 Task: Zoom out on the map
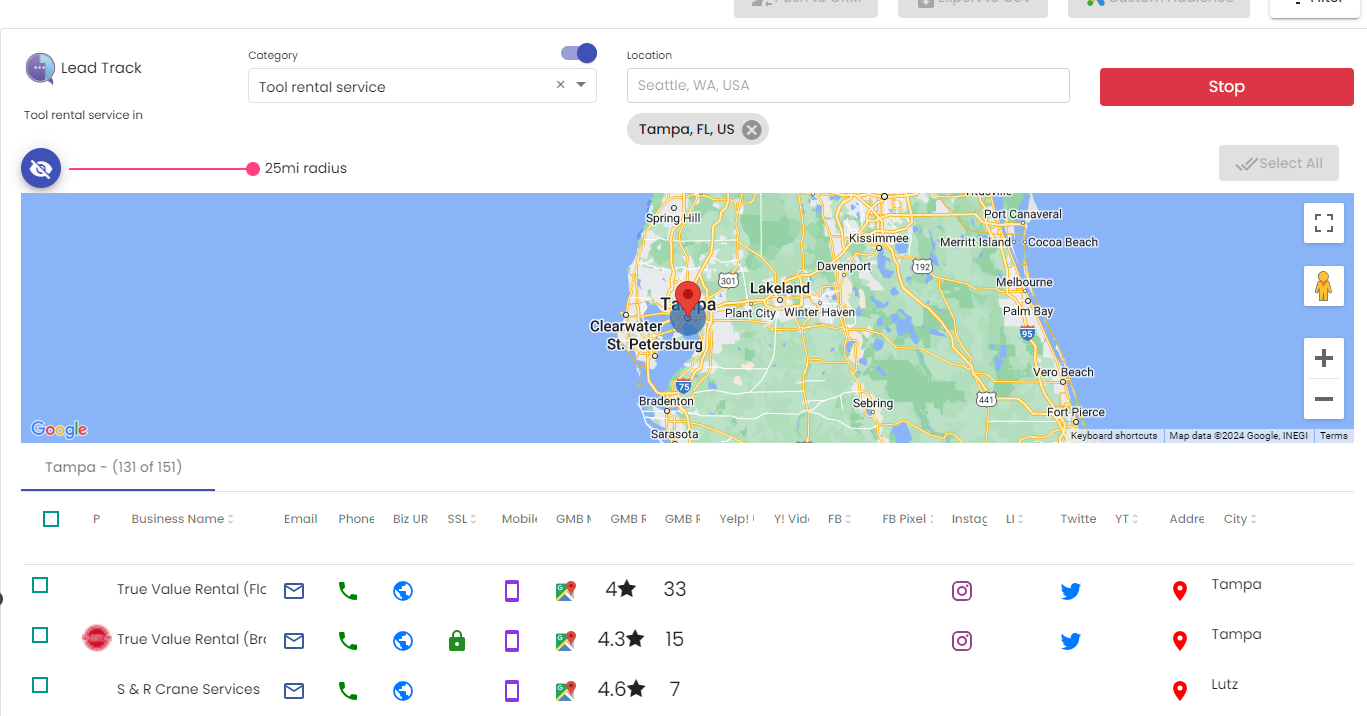1324,399
